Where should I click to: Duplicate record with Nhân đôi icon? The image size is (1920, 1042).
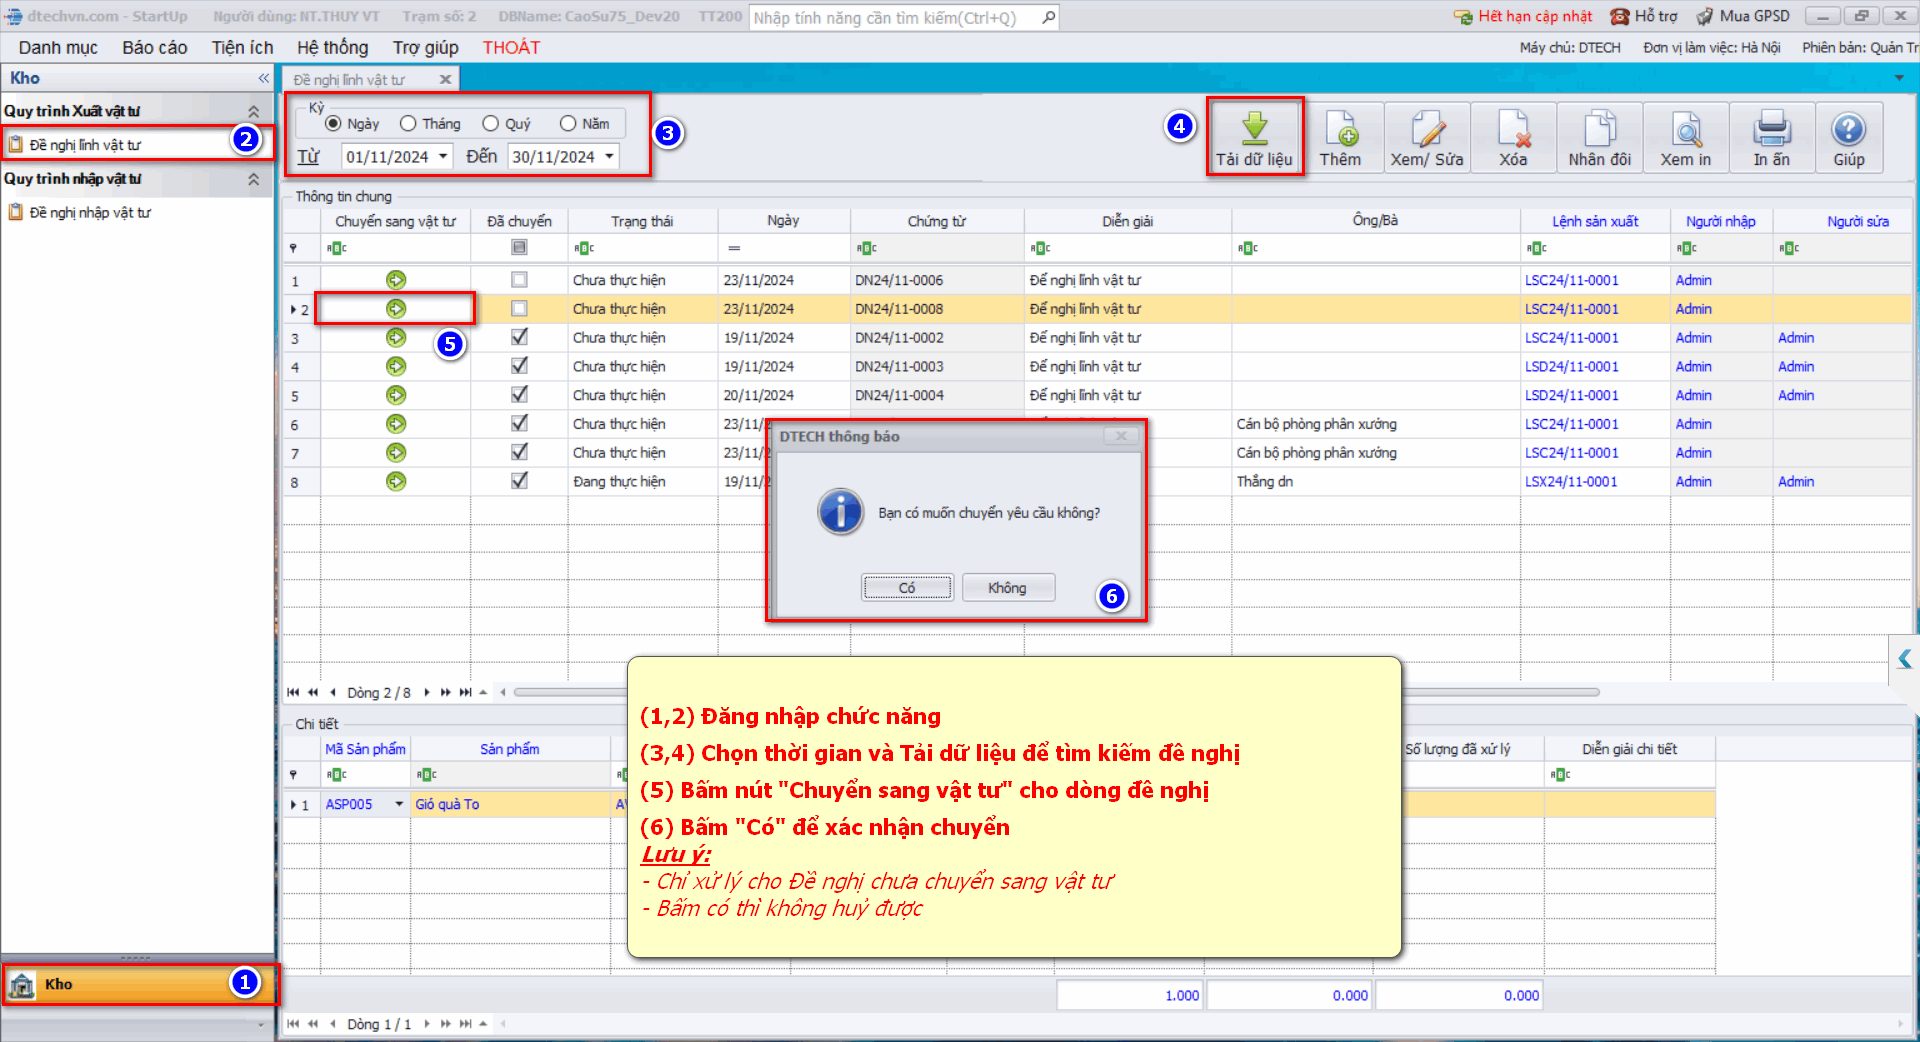1599,129
